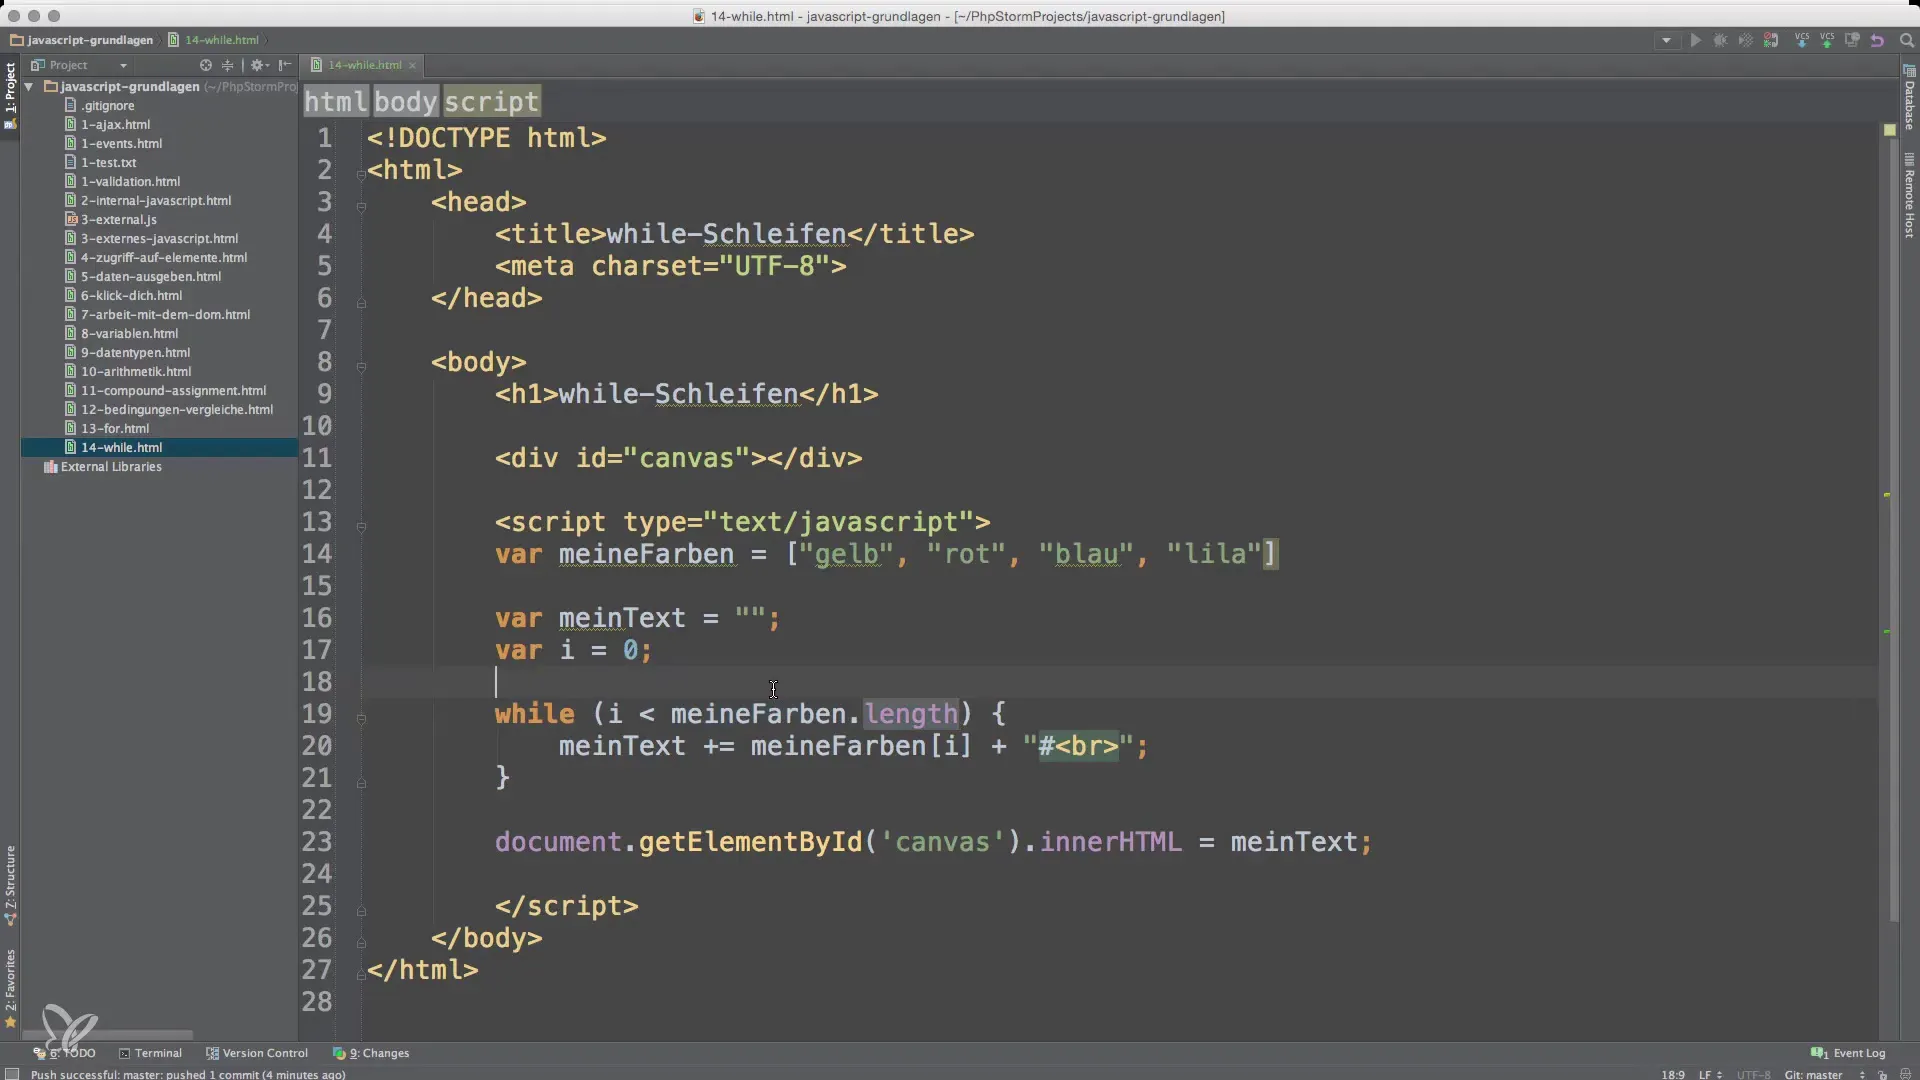
Task: Click the yellow warning stripe marker
Action: pos(1887,495)
